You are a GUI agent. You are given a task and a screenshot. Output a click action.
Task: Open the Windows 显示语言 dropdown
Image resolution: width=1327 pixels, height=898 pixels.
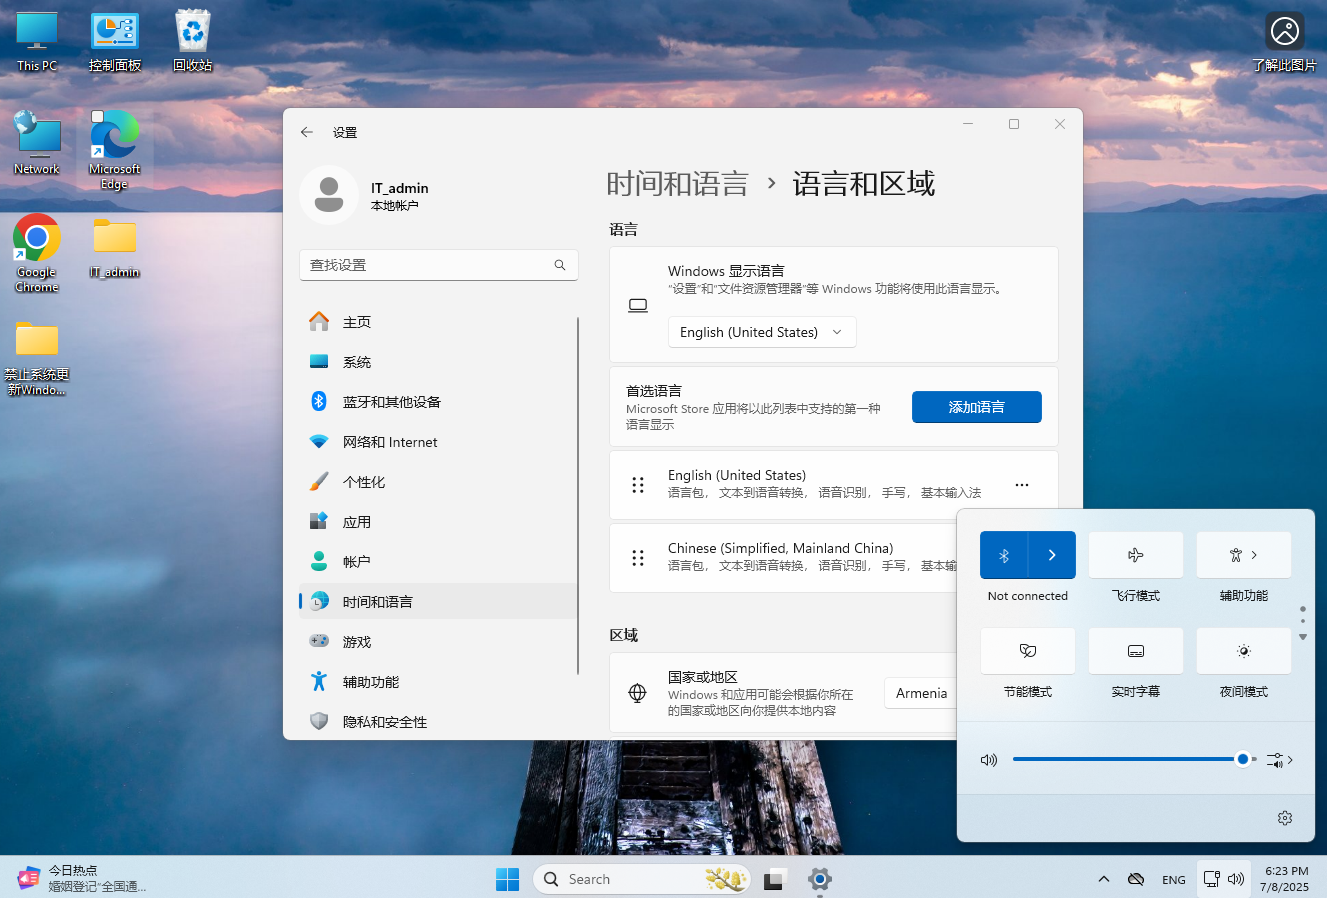762,331
